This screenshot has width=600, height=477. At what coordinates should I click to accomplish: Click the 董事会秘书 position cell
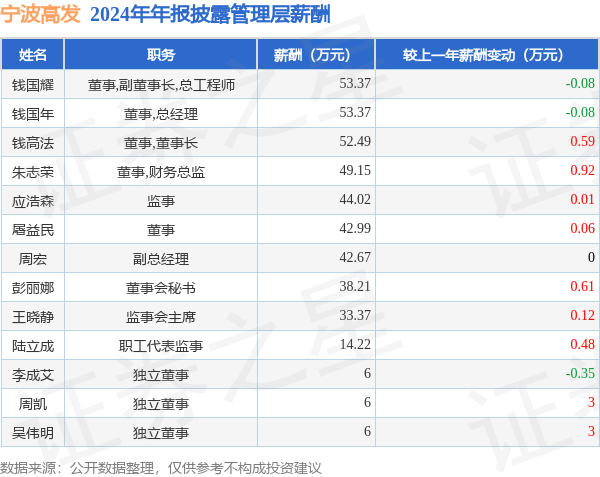pos(161,288)
